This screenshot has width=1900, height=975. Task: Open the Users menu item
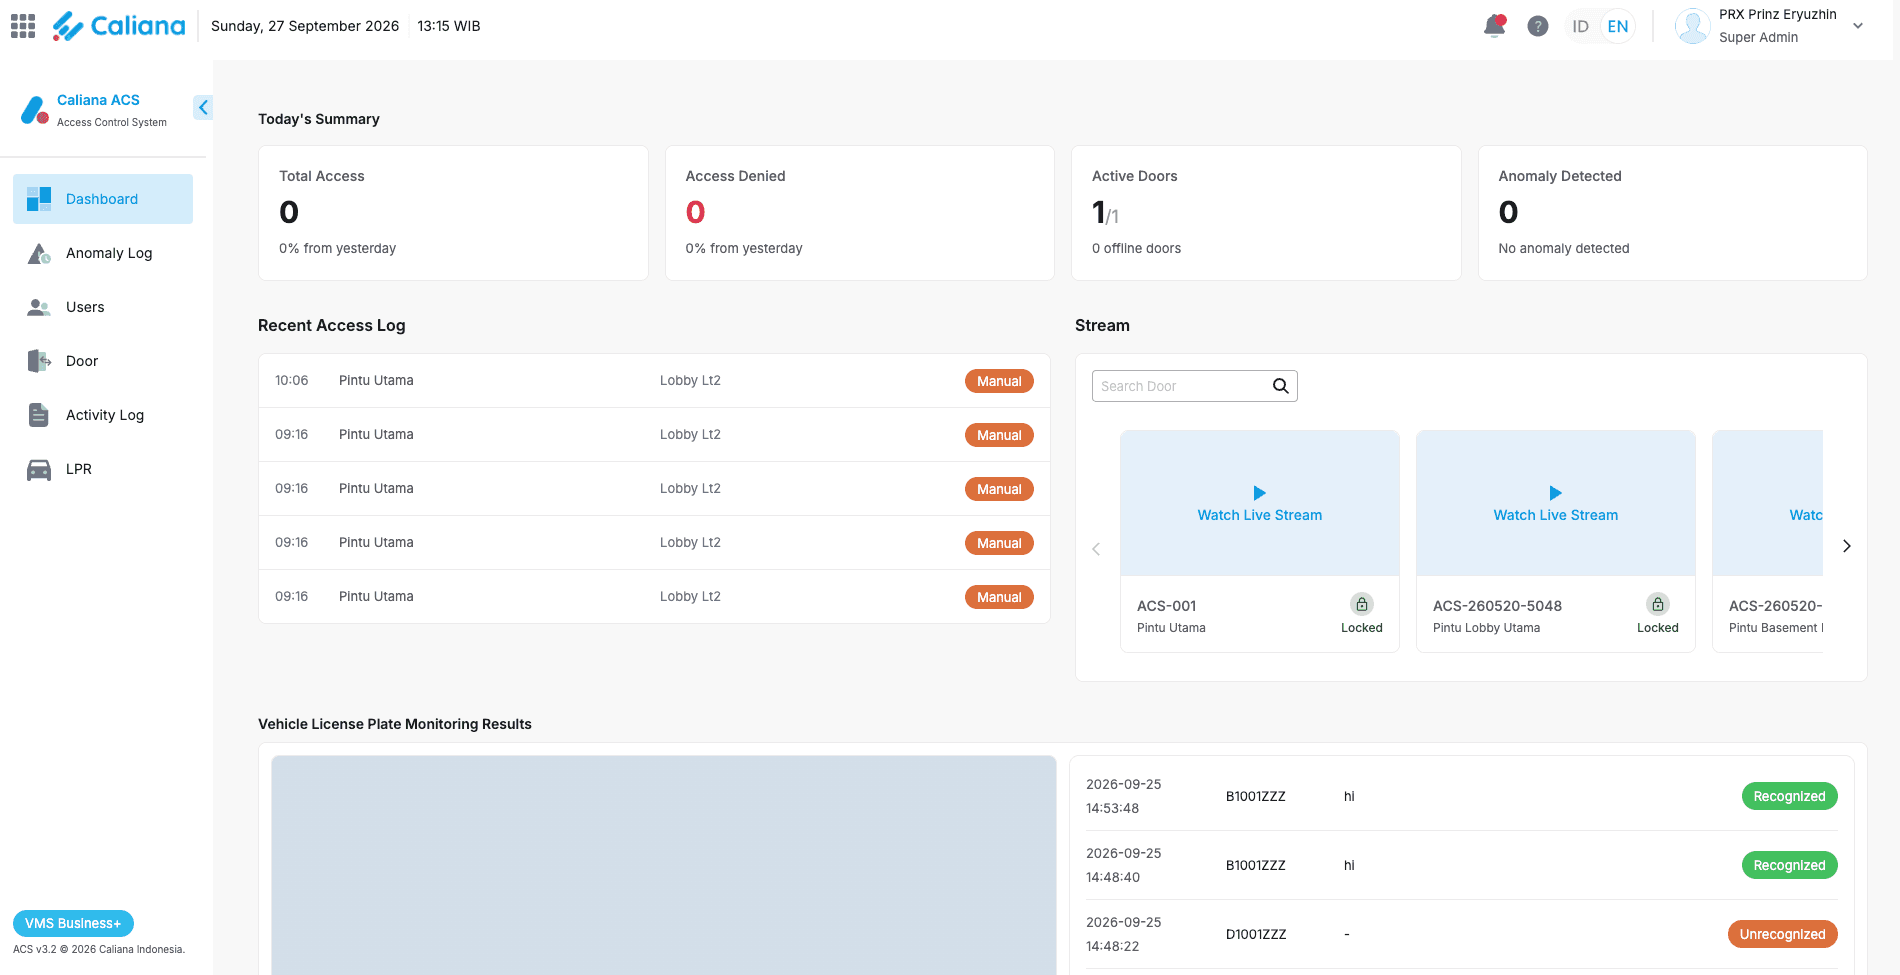(x=103, y=307)
